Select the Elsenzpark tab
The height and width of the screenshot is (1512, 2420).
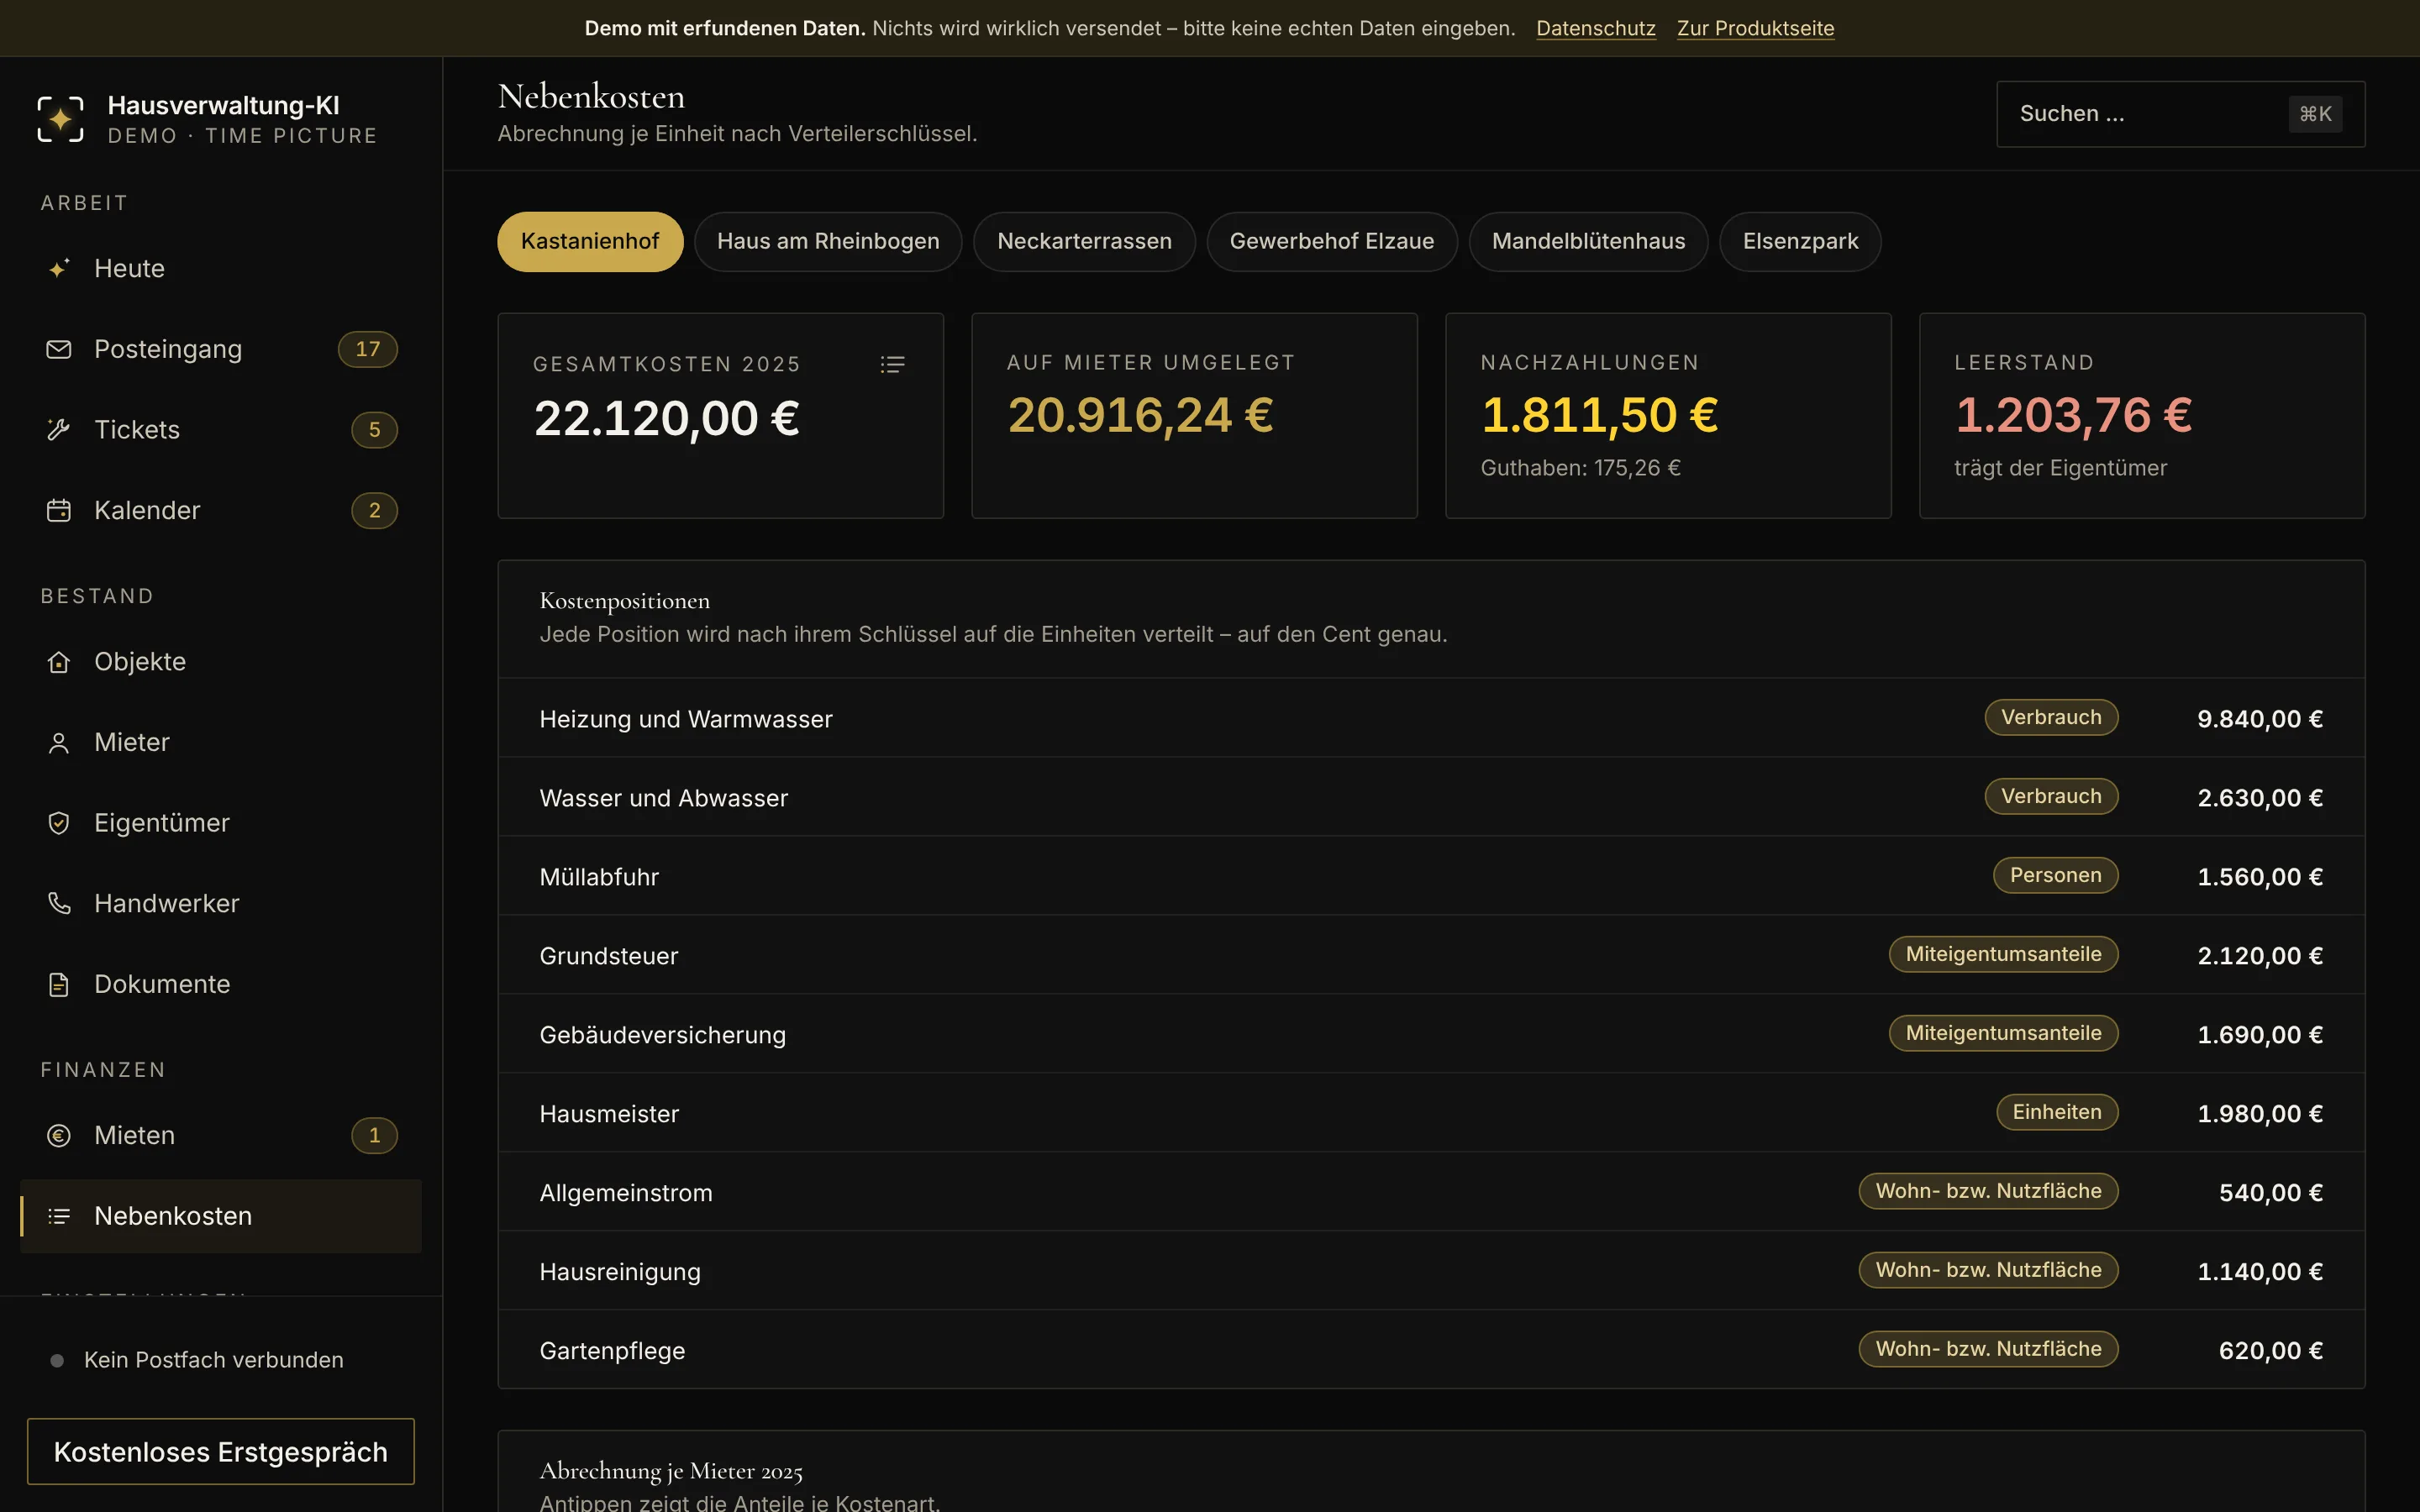pos(1800,241)
